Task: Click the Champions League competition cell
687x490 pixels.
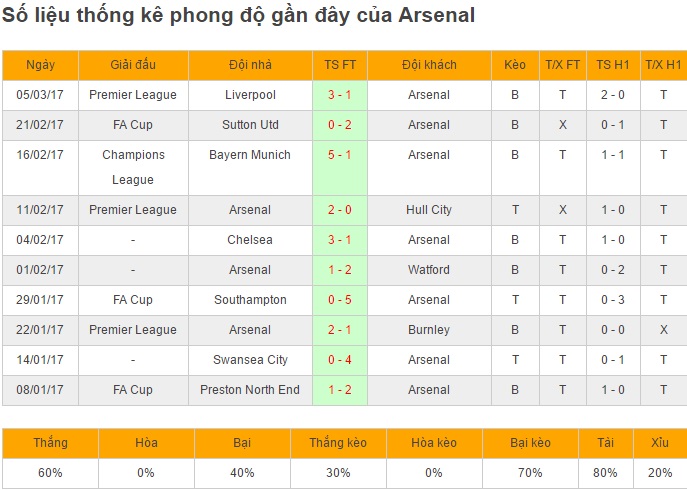Action: (x=133, y=168)
